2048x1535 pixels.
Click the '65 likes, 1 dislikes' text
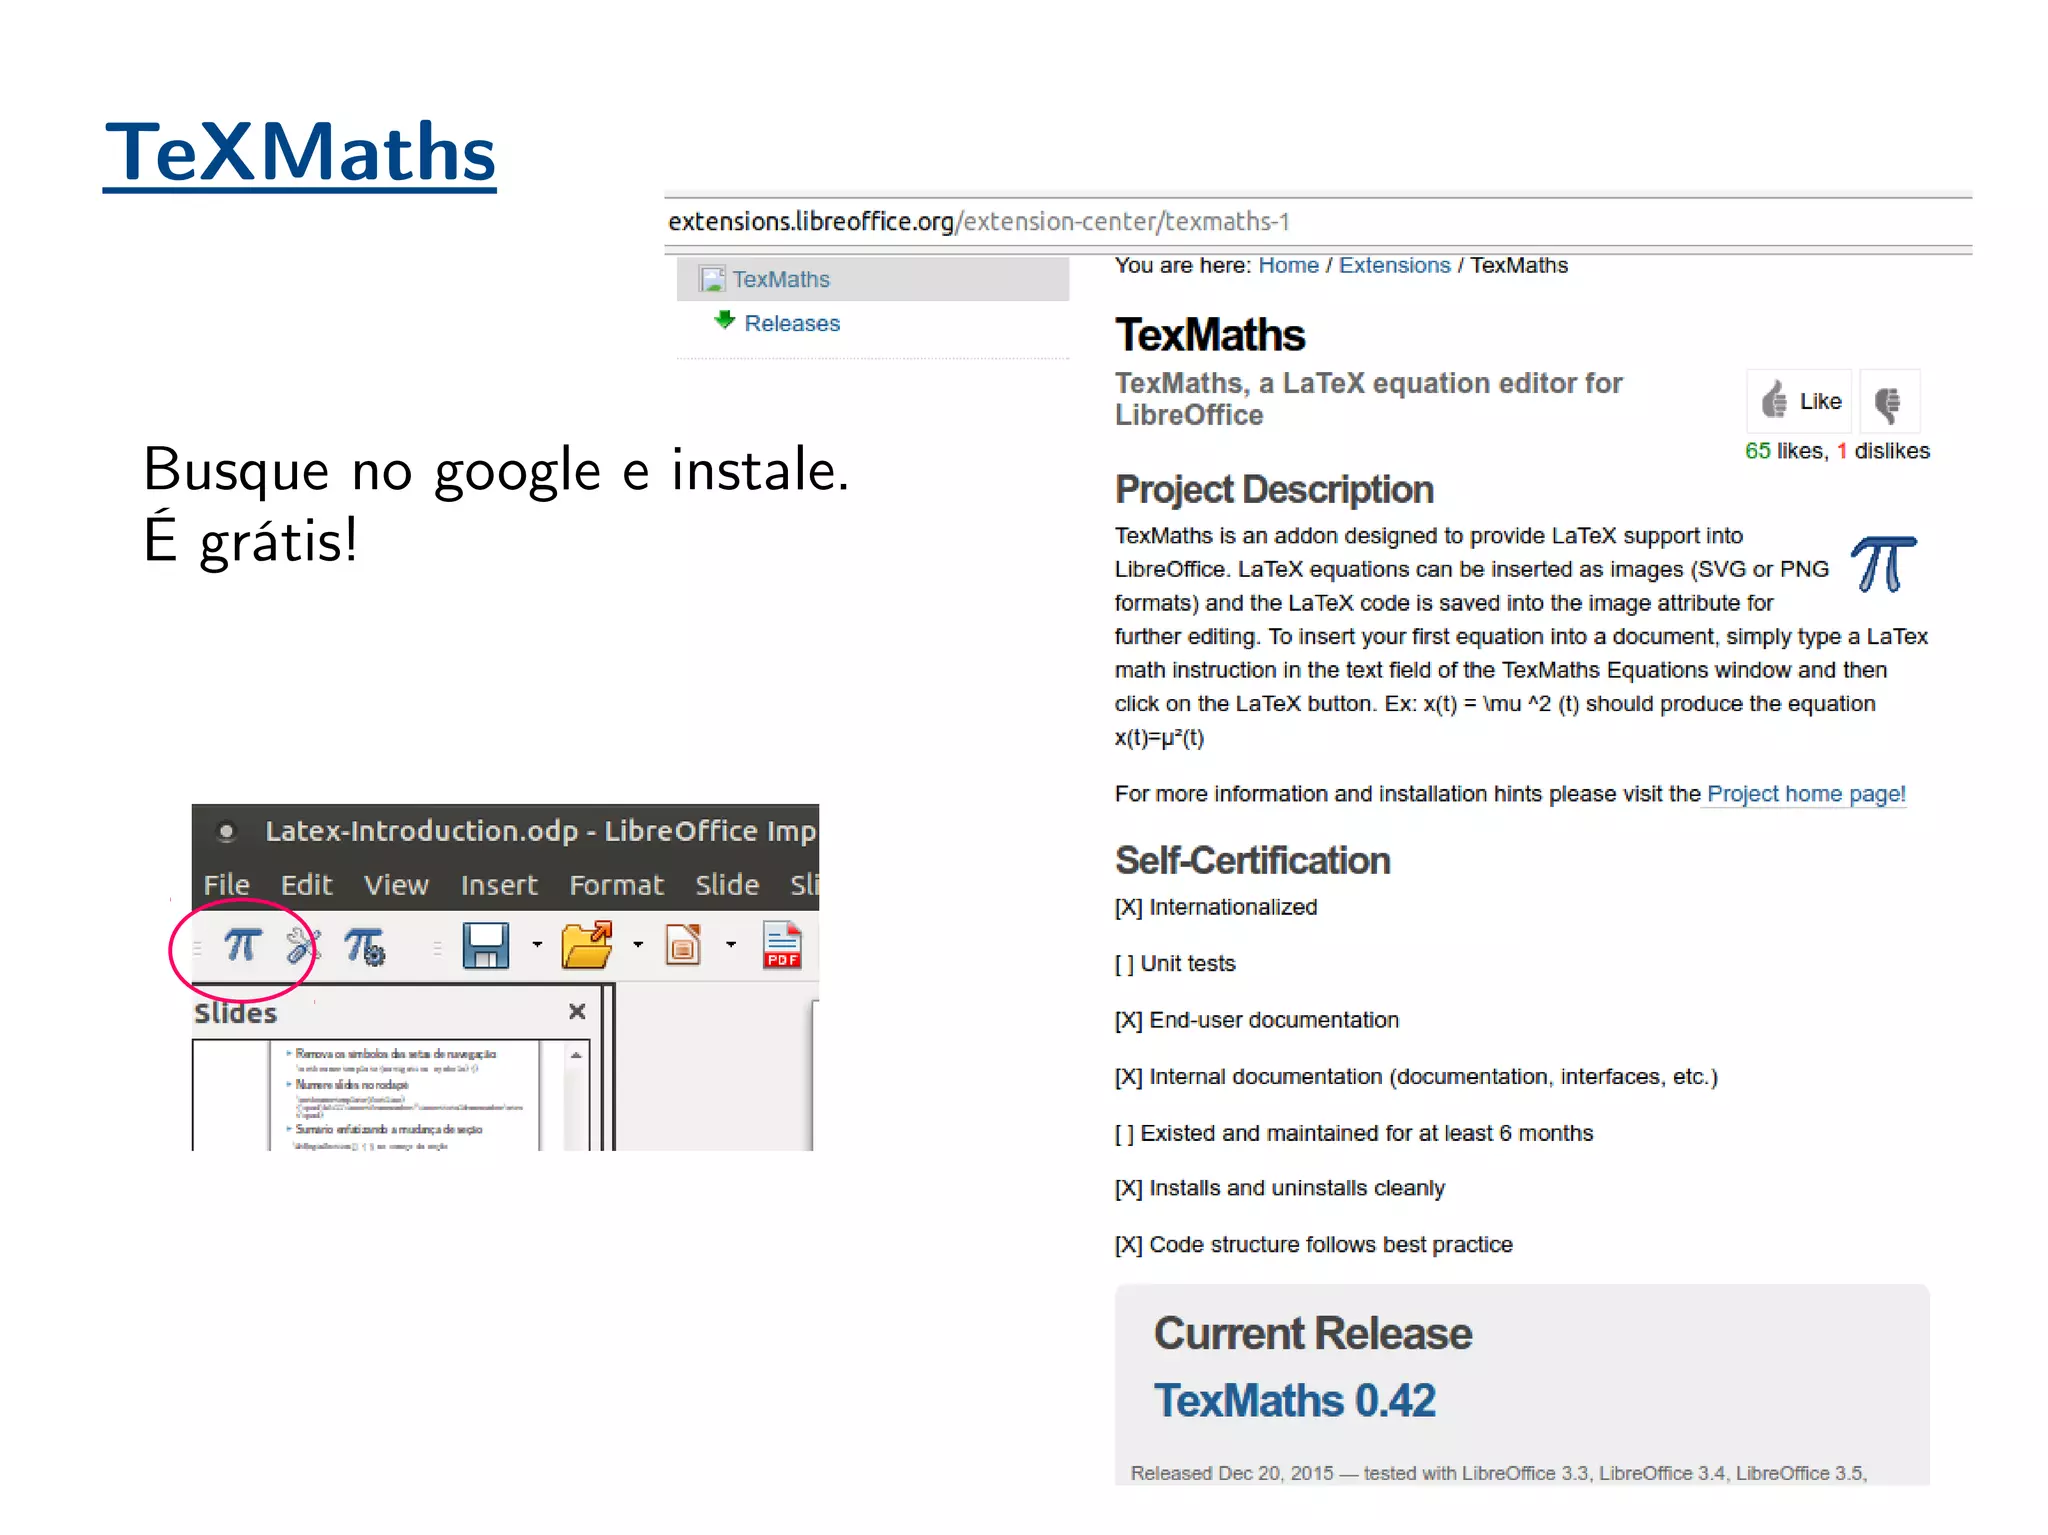(1837, 451)
